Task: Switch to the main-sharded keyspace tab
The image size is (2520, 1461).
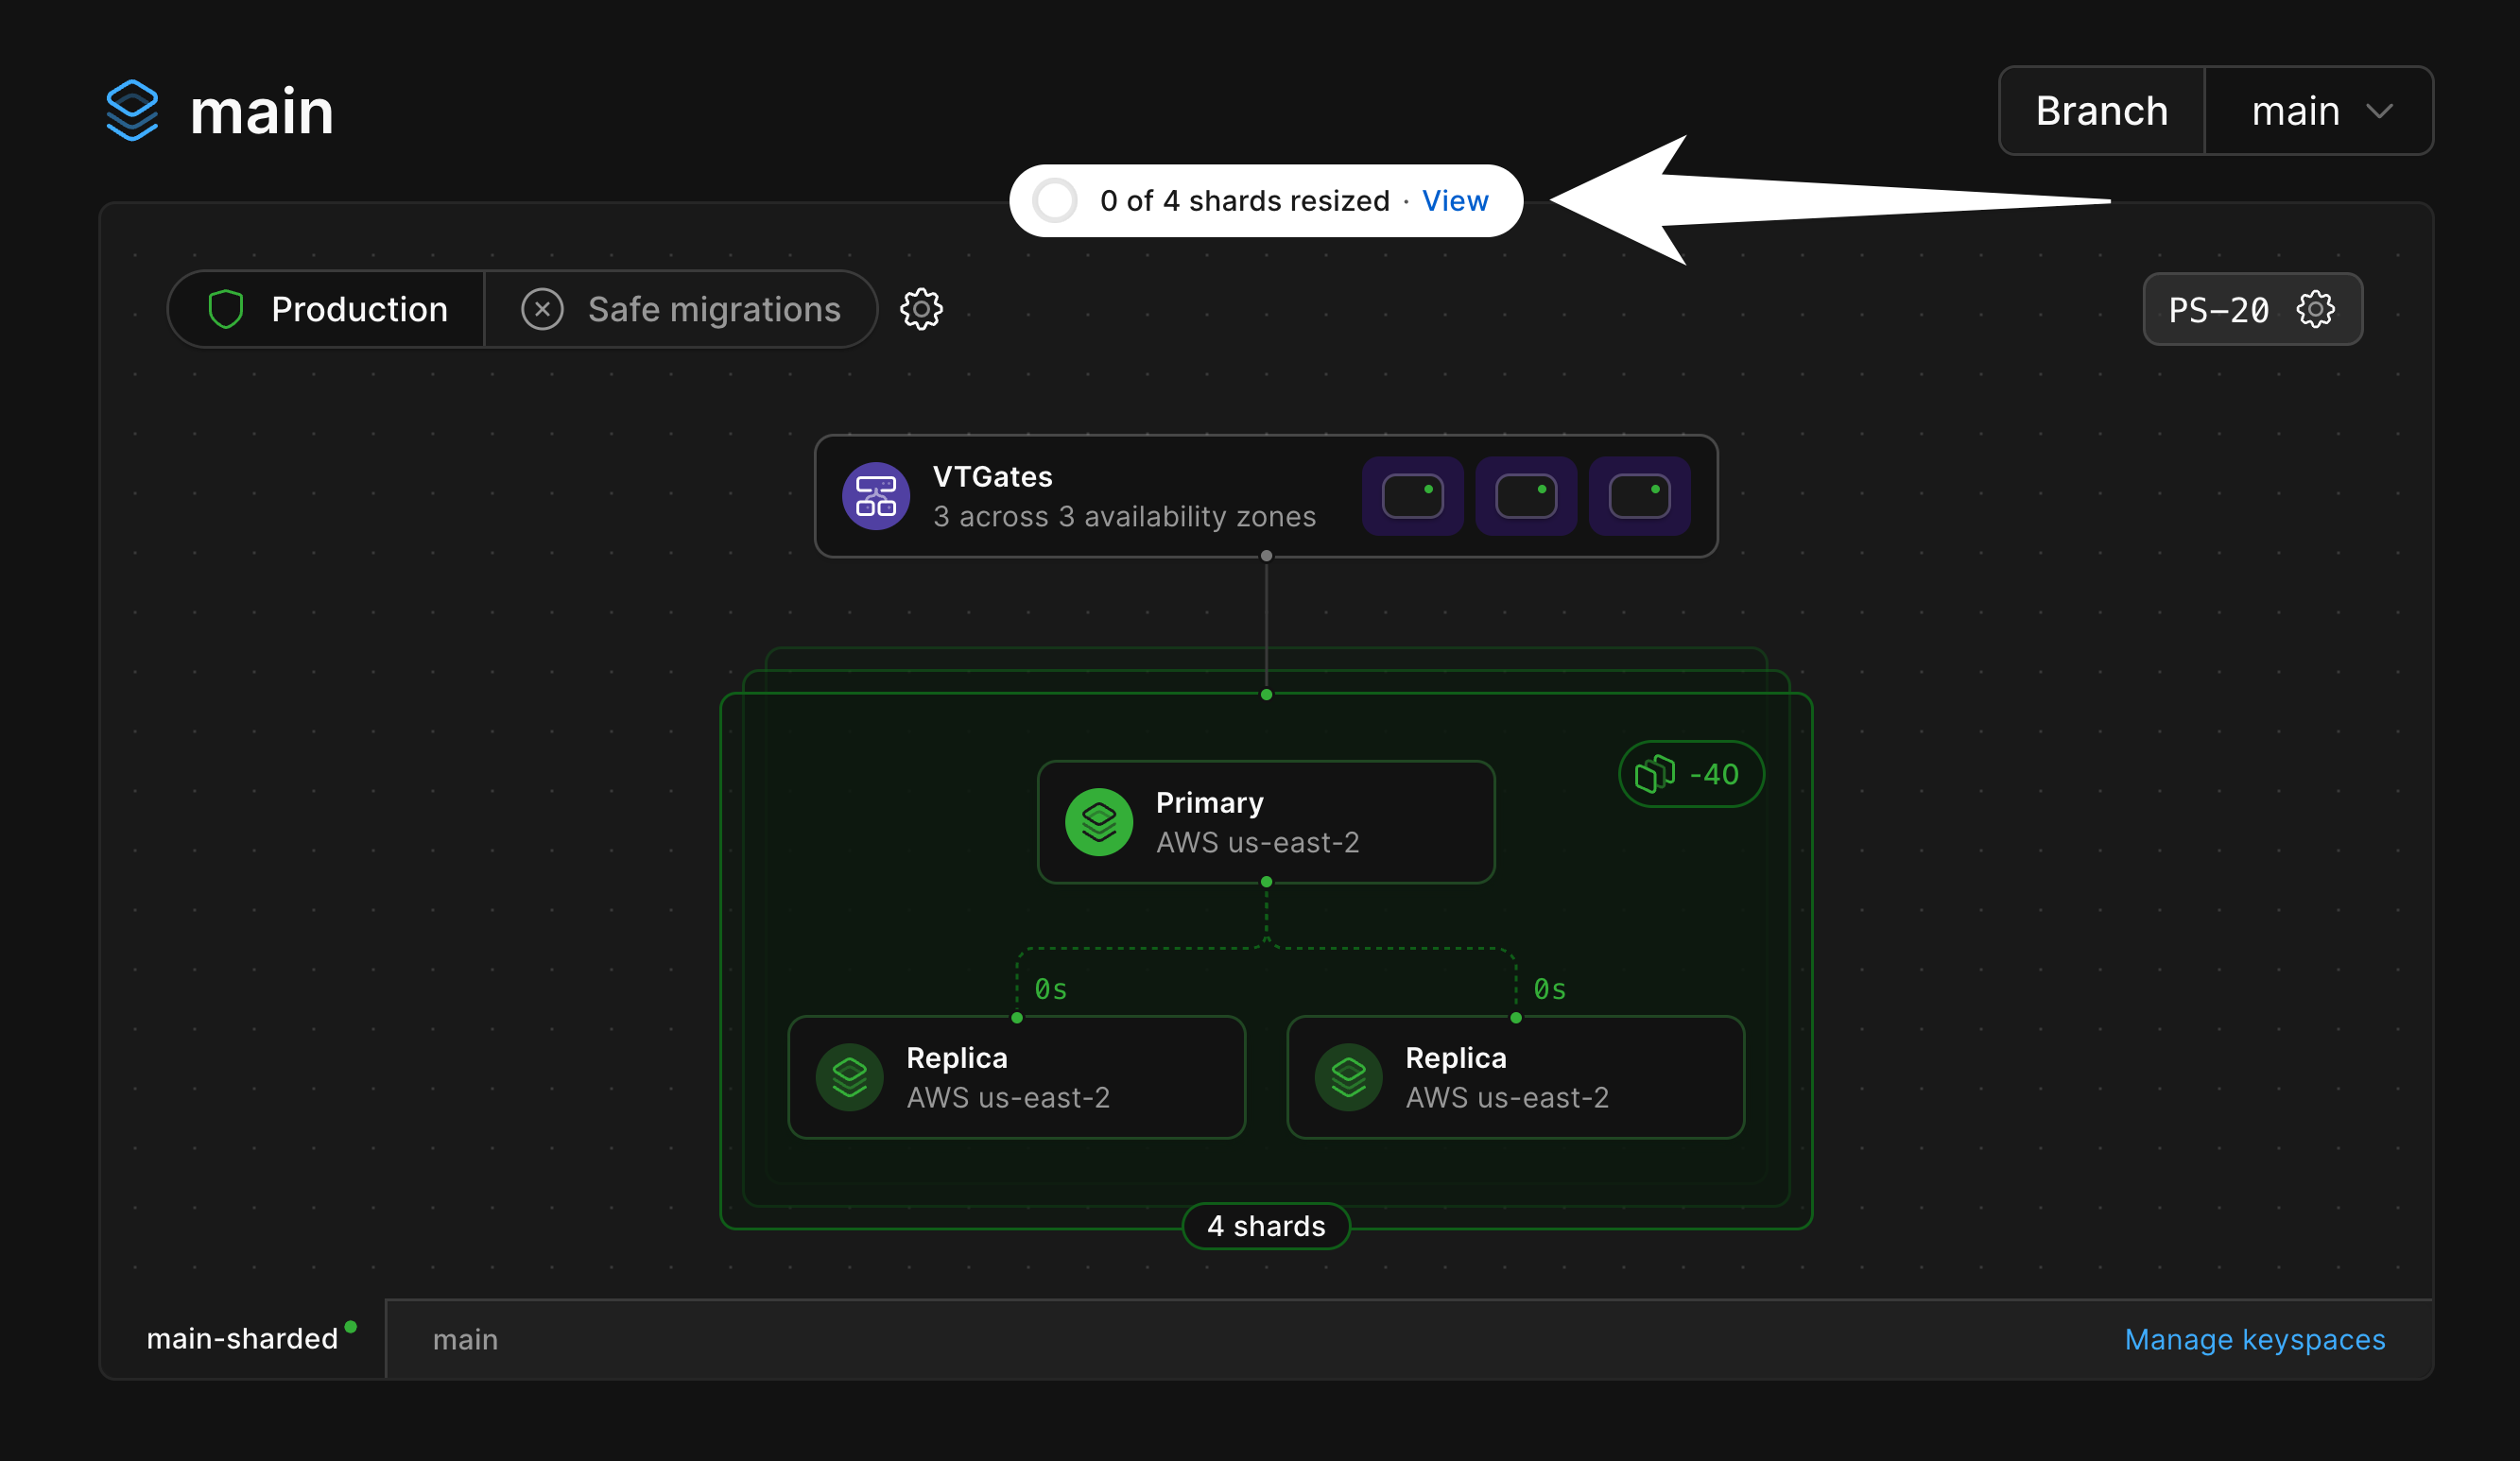Action: (x=242, y=1339)
